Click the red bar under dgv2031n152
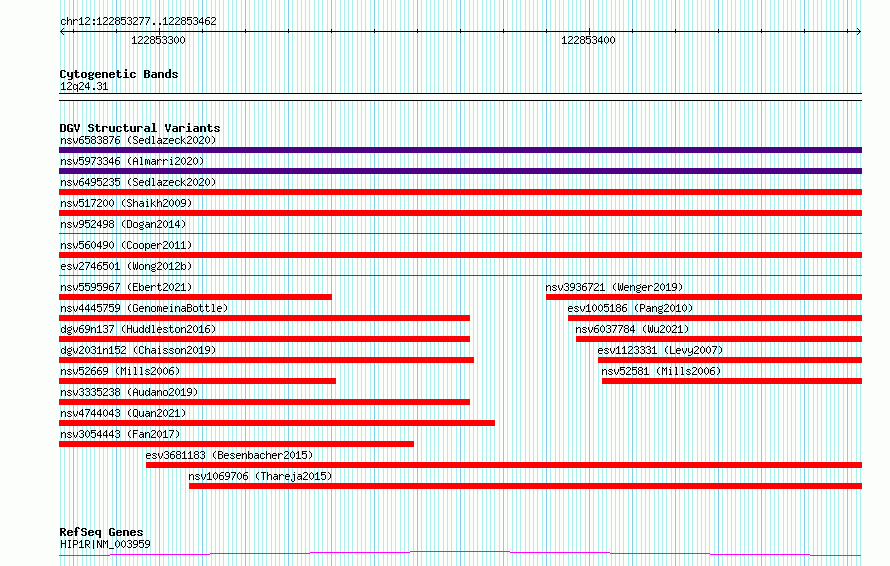This screenshot has width=890, height=566. tap(266, 360)
